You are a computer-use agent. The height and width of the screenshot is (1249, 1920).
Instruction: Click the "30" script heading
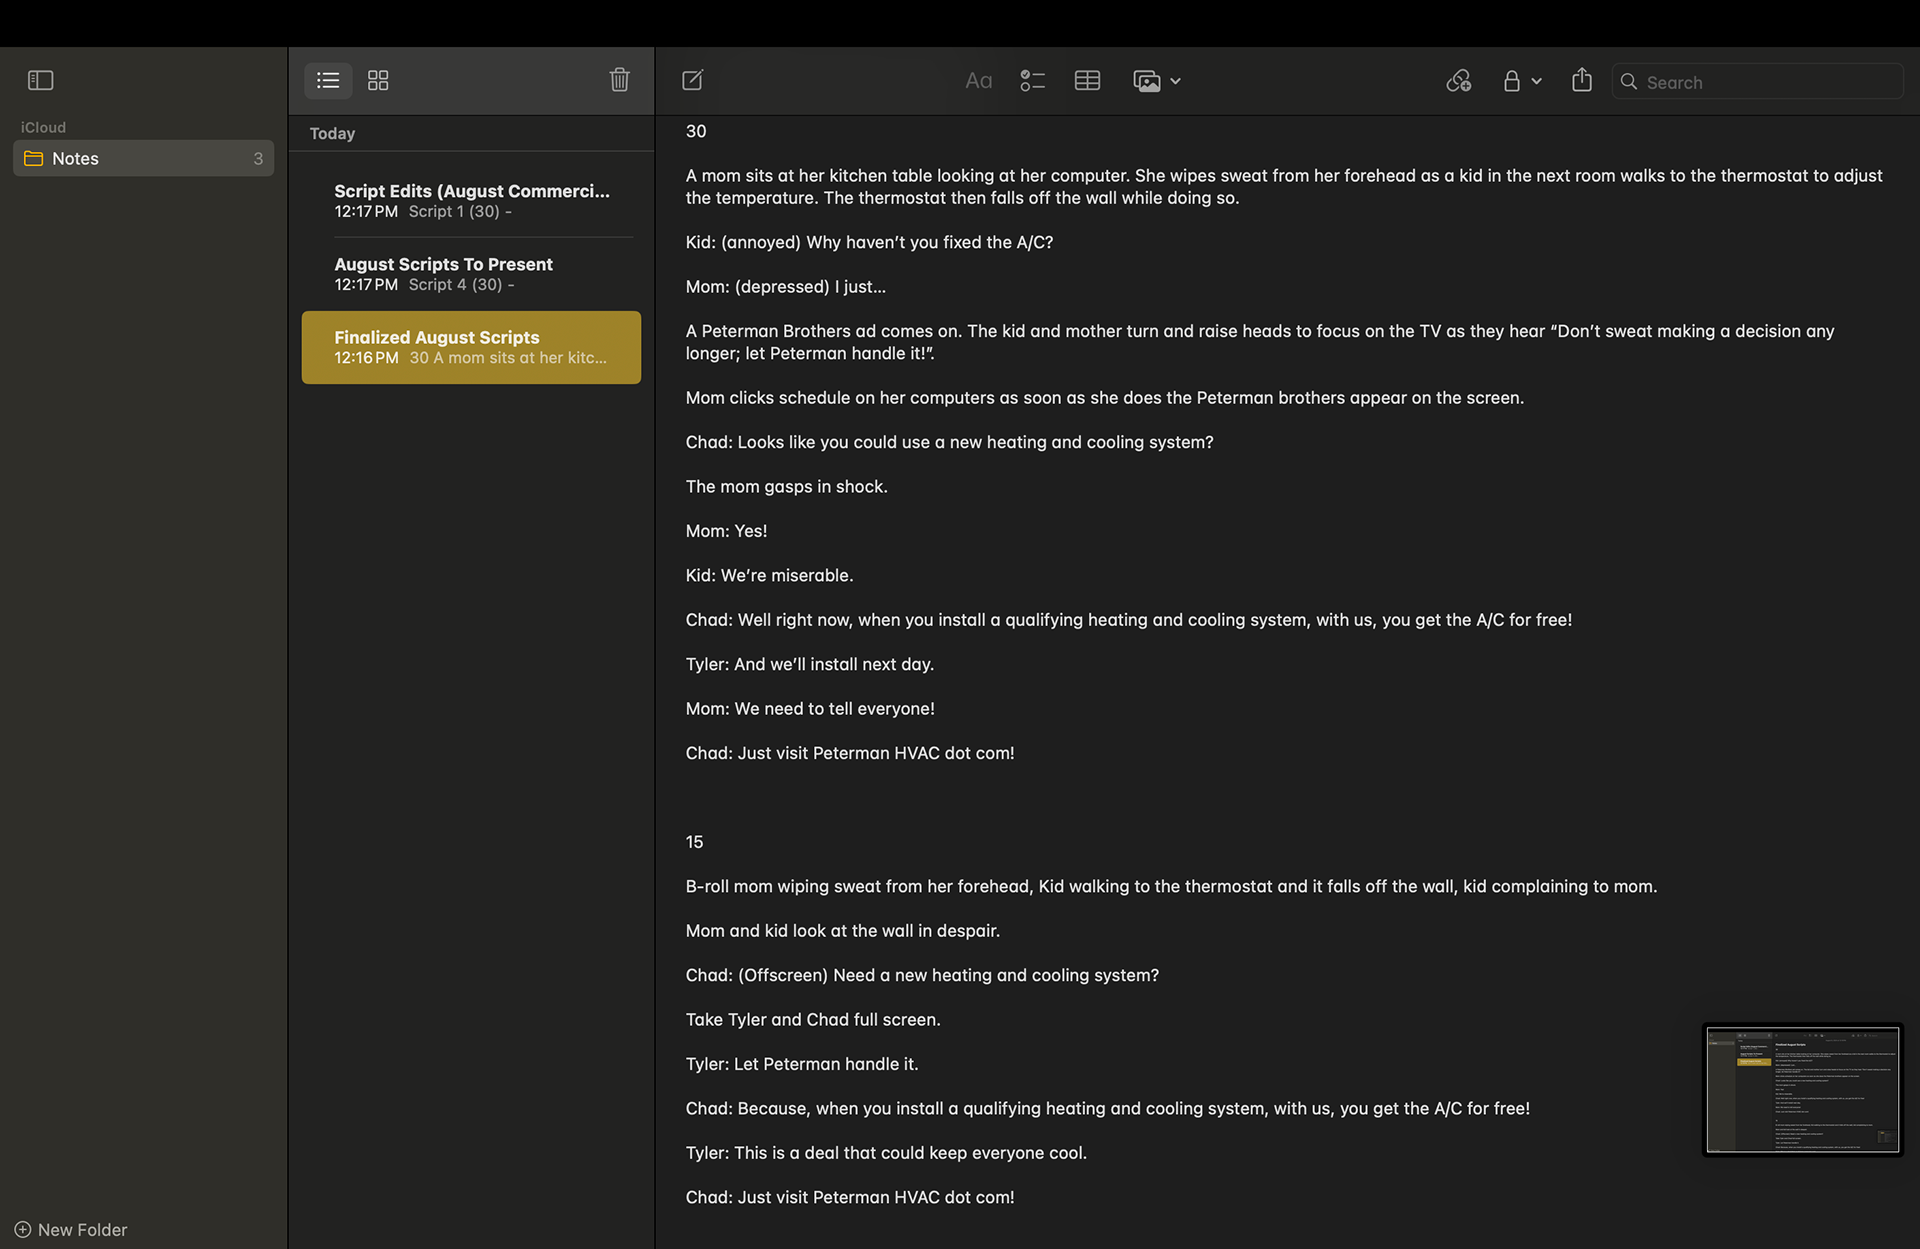coord(696,131)
